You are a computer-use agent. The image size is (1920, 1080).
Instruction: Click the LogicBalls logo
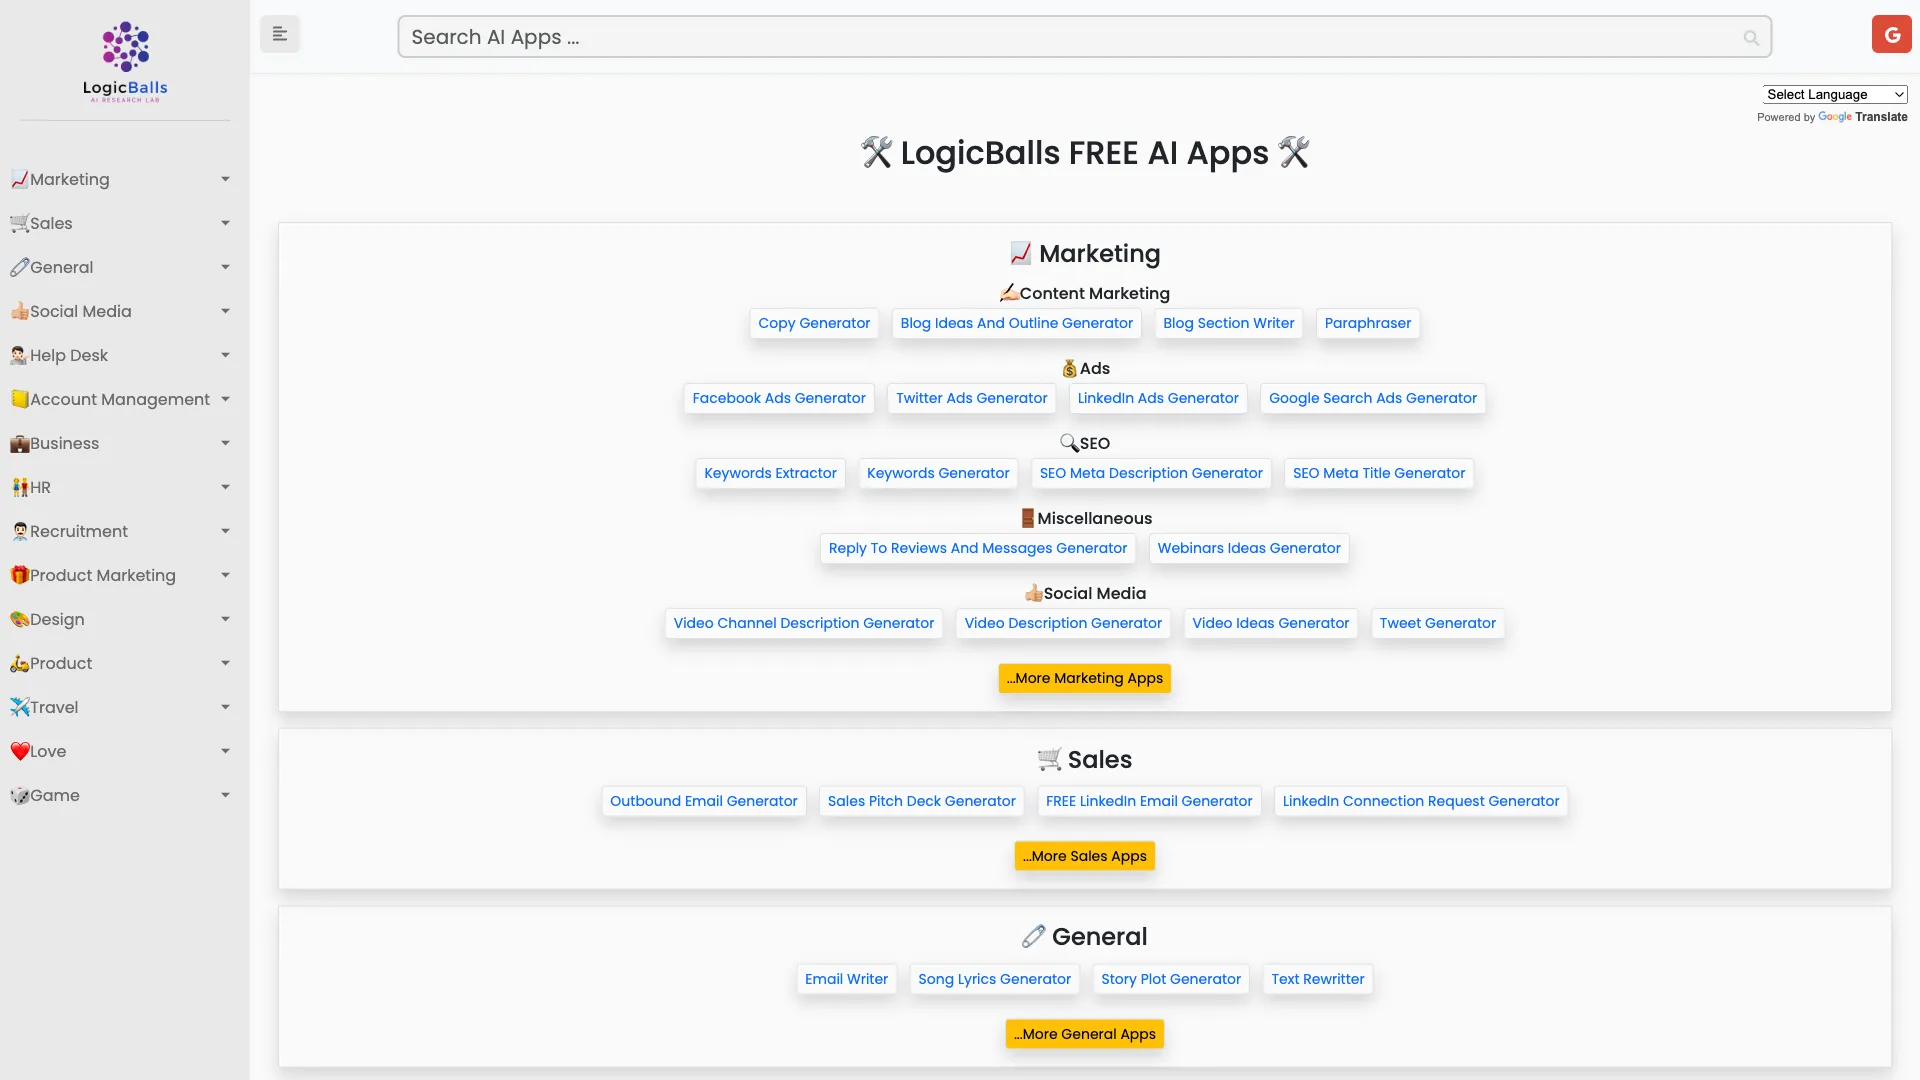124,60
